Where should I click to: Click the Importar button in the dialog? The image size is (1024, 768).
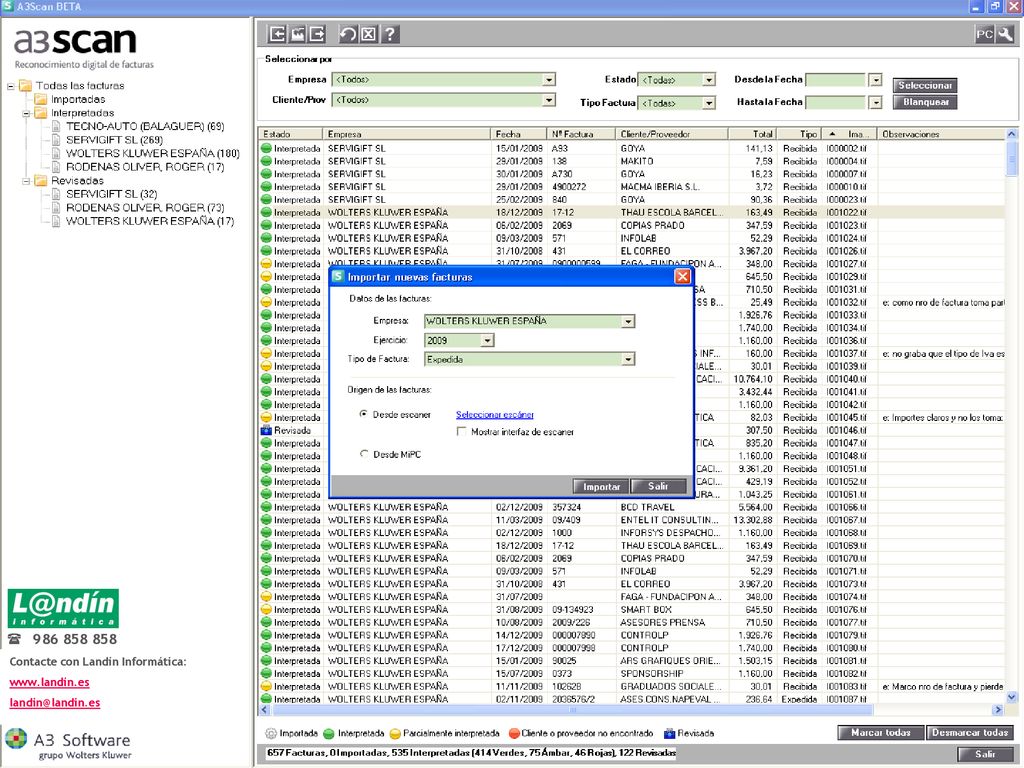[601, 487]
